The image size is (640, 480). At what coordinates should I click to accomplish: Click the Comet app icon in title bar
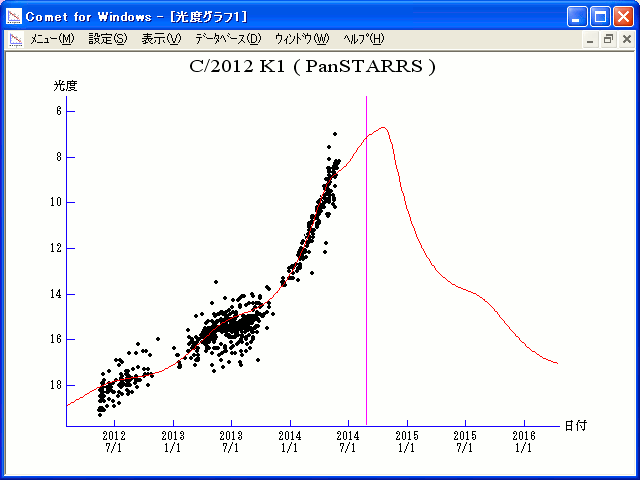pyautogui.click(x=14, y=17)
